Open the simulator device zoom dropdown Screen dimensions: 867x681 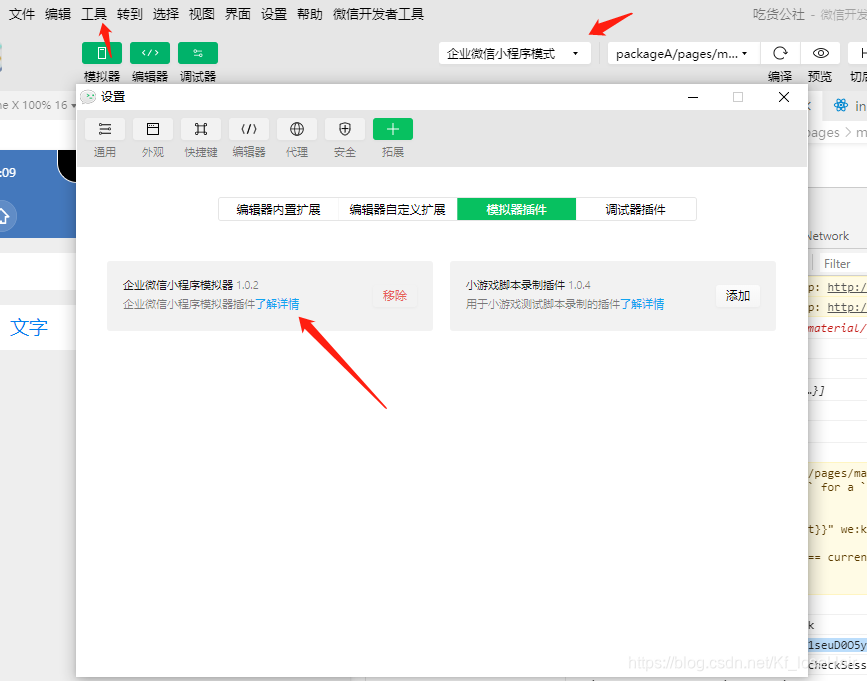tap(37, 105)
